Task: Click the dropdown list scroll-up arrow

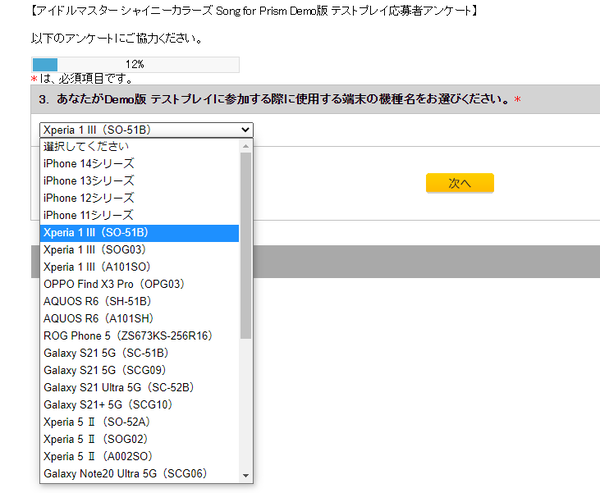Action: click(x=246, y=146)
